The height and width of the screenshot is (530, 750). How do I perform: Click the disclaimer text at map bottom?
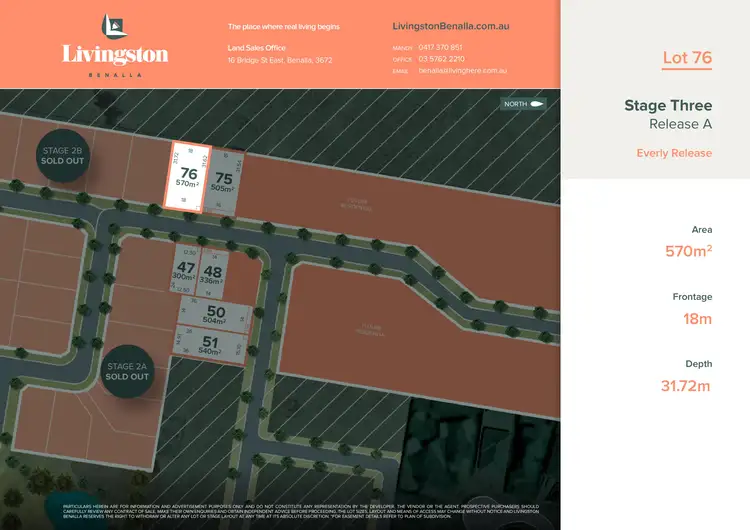coord(301,511)
